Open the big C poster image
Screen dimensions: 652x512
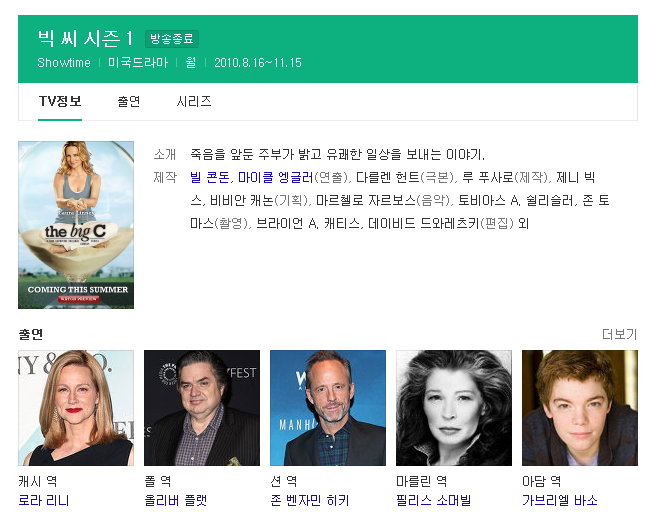pyautogui.click(x=76, y=225)
